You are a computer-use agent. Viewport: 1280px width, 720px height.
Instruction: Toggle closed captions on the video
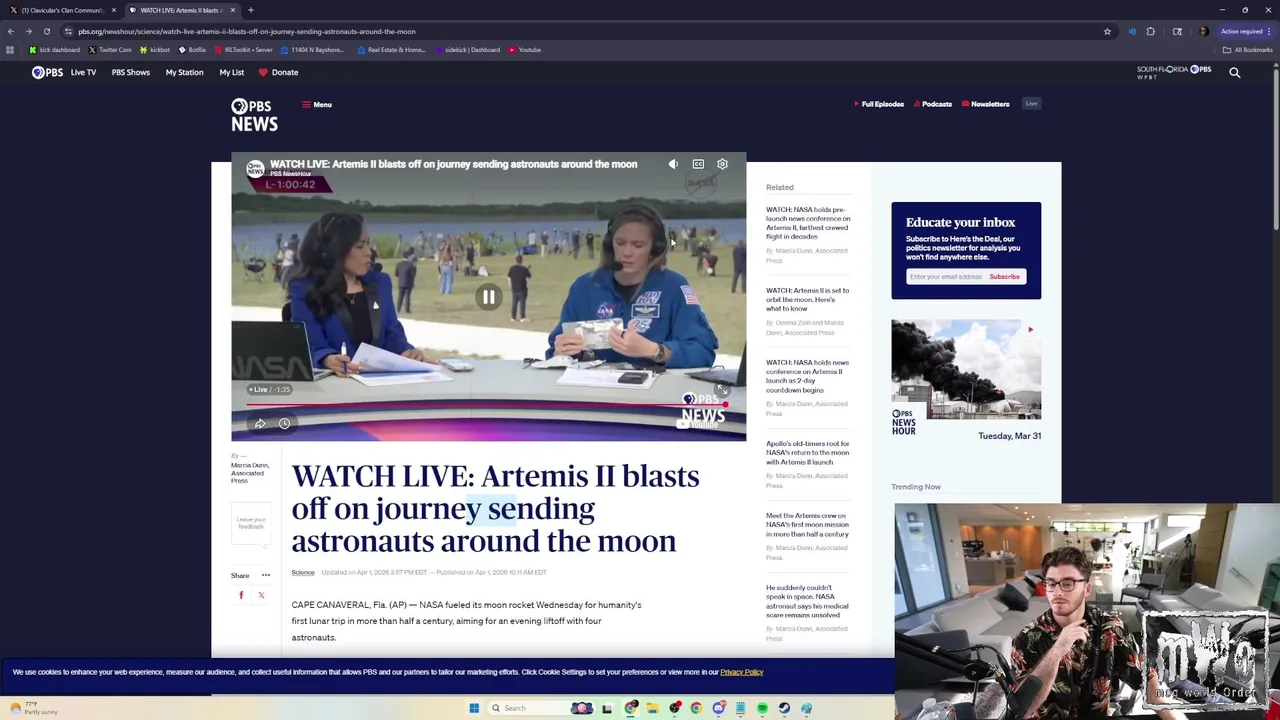point(698,164)
